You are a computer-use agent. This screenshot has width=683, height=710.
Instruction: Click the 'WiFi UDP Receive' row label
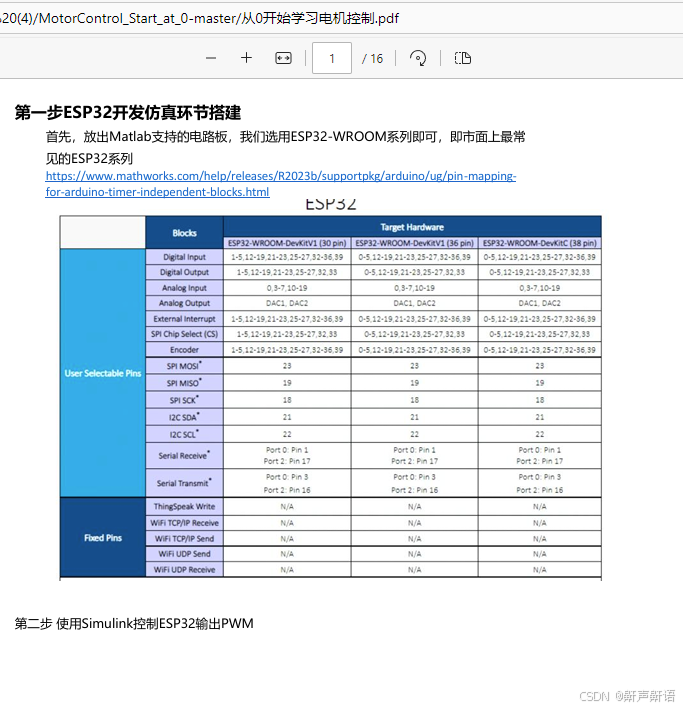coord(184,569)
